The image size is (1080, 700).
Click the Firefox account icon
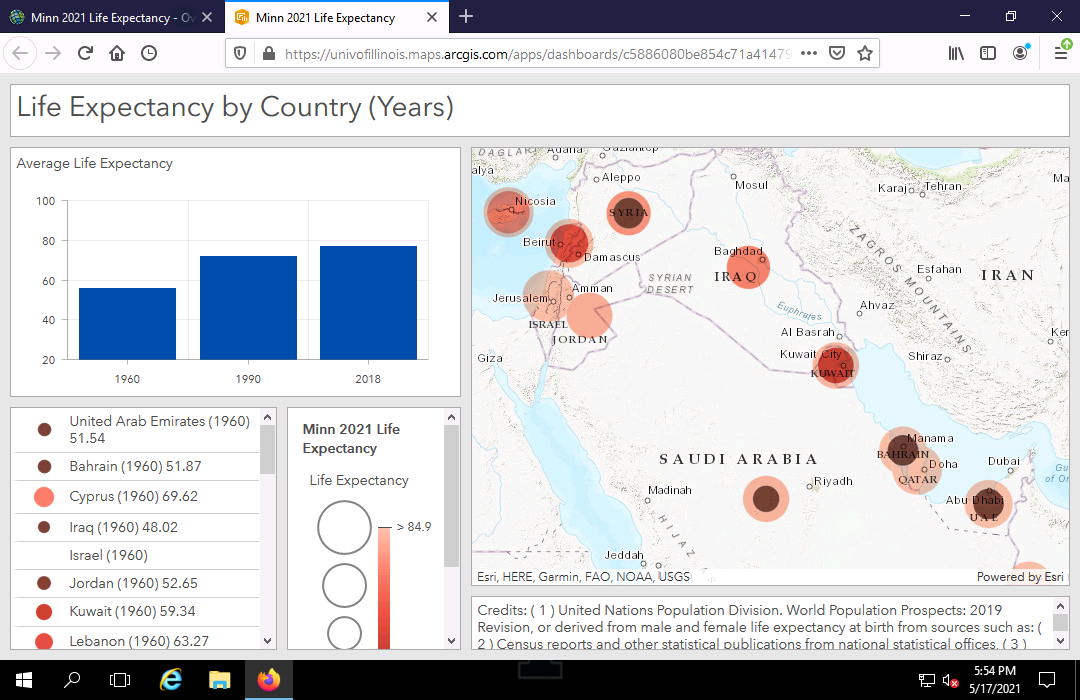[x=1019, y=52]
